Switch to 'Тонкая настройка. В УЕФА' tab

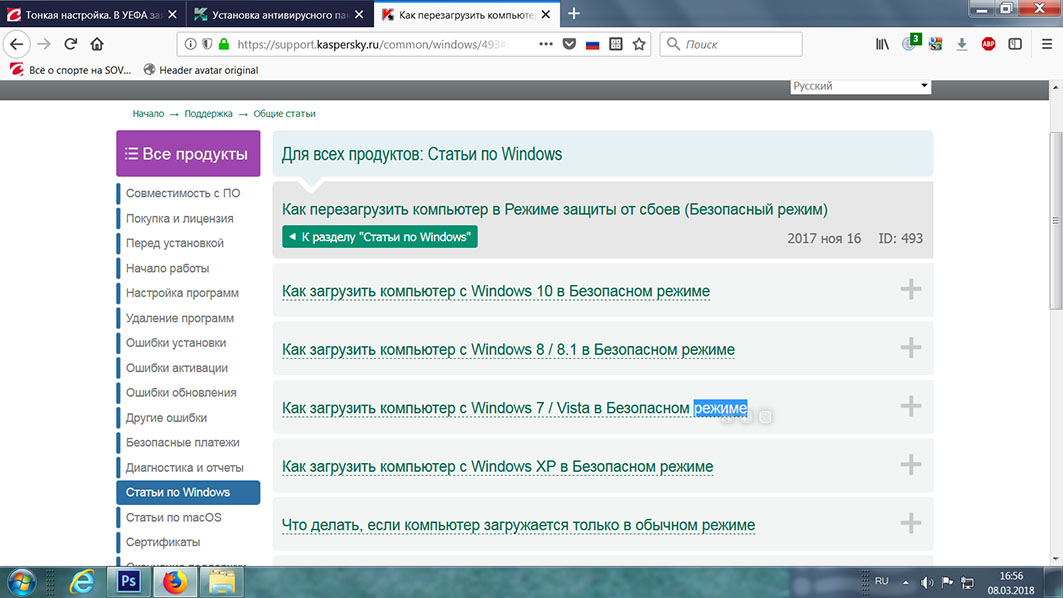[93, 14]
